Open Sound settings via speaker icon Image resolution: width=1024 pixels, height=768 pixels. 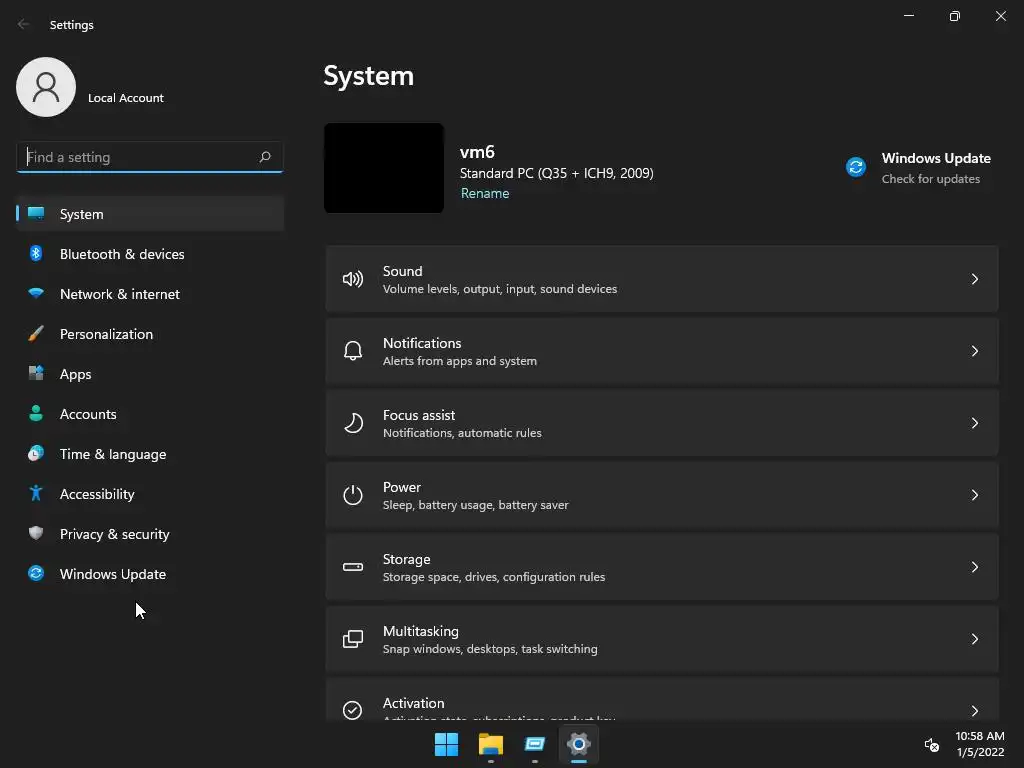click(353, 280)
